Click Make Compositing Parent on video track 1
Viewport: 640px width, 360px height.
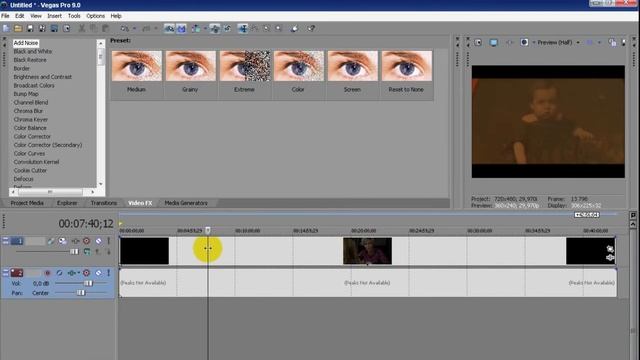tap(98, 252)
